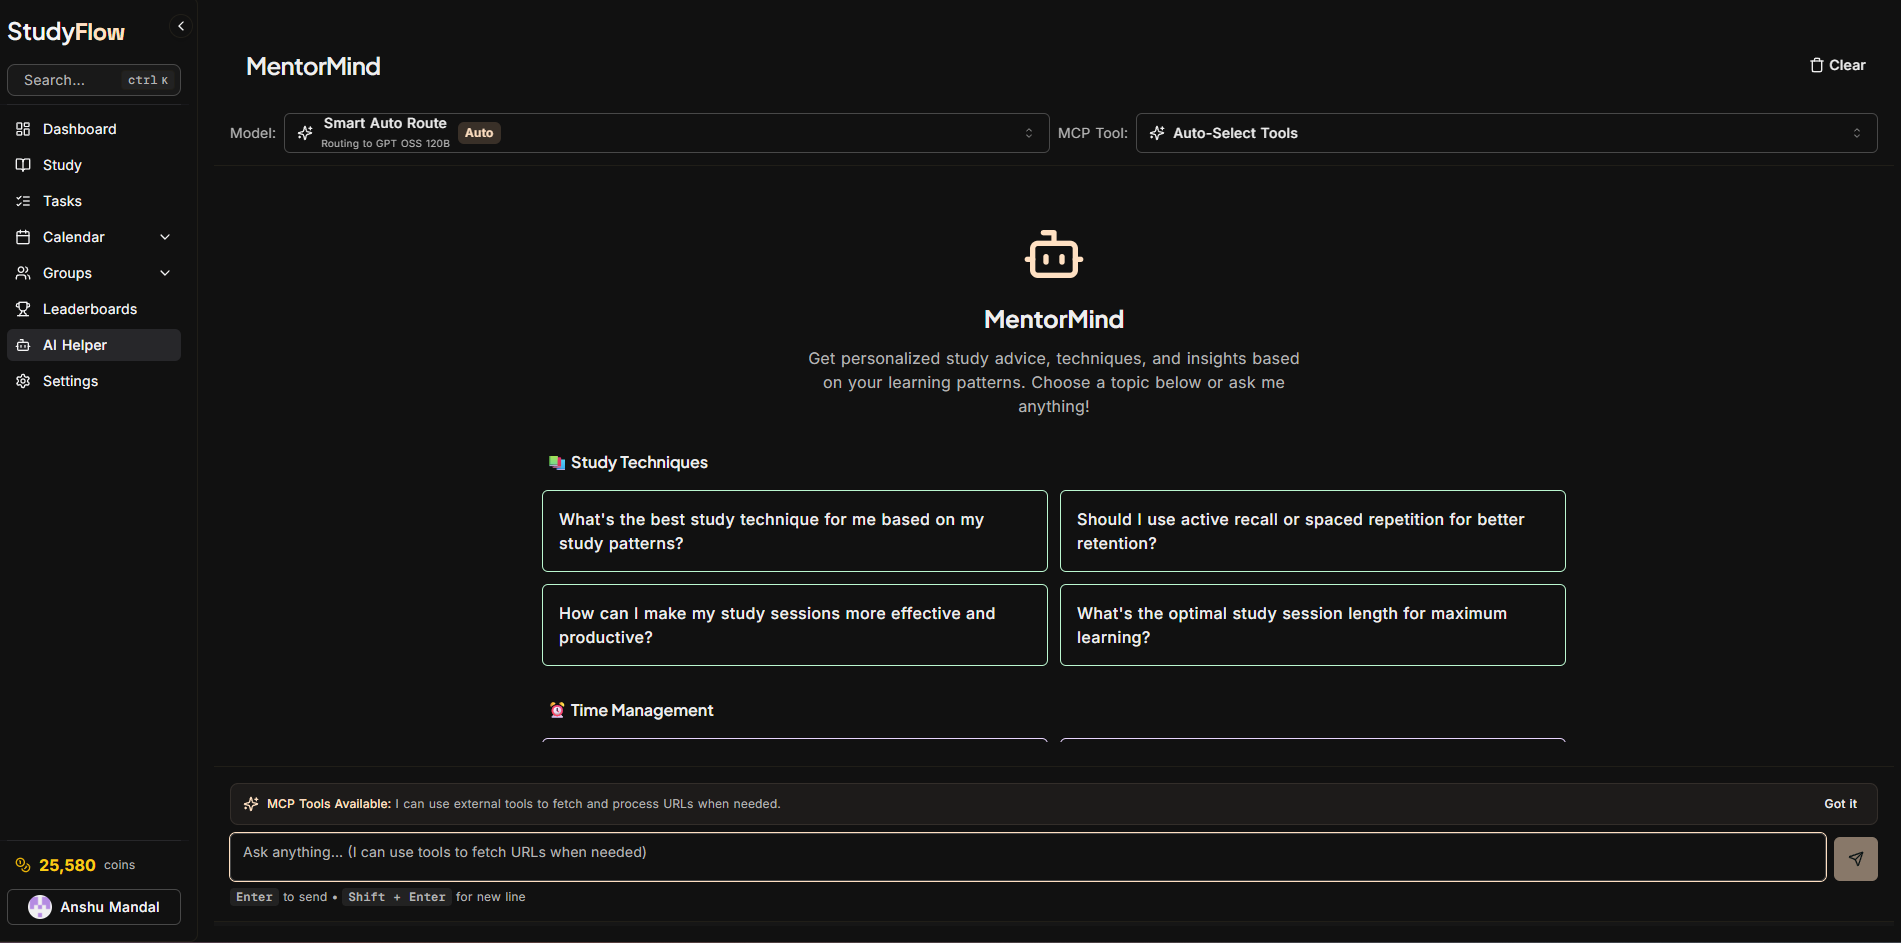Screen dimensions: 1901x943
Task: Open the Auto-Select Tools MCP dropdown
Action: click(x=1505, y=132)
